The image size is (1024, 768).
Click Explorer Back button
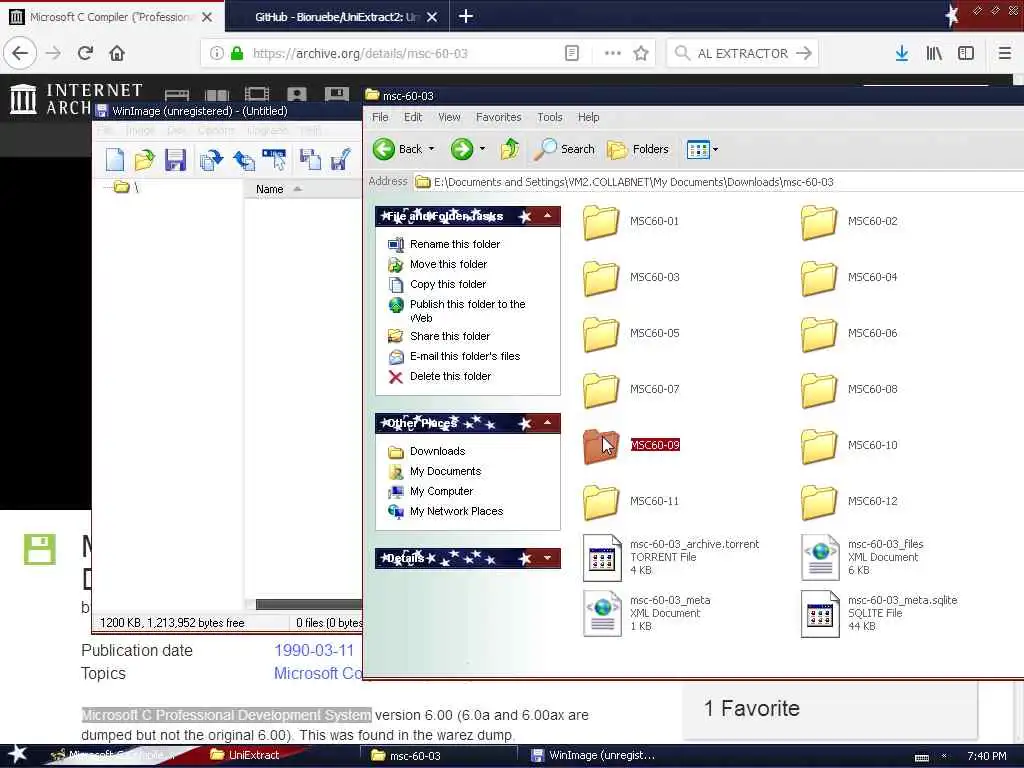(398, 150)
